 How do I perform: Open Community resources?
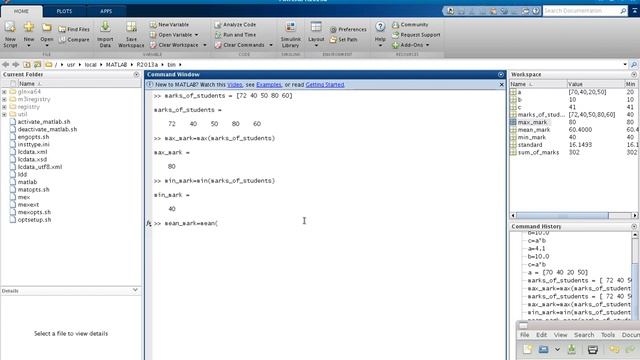[410, 24]
